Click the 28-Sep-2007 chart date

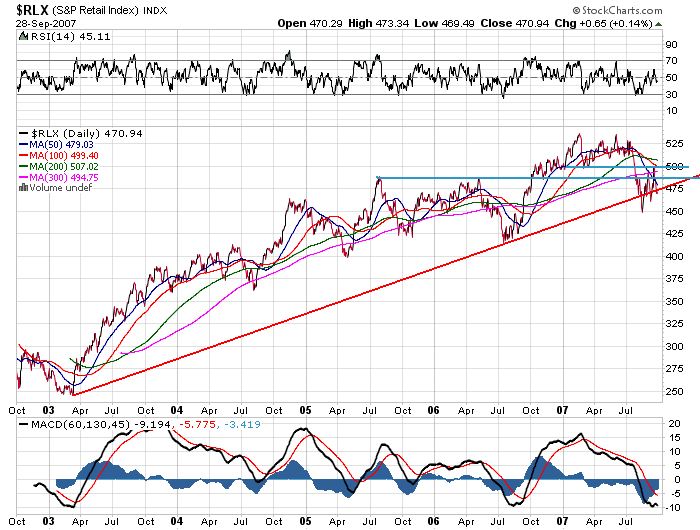pyautogui.click(x=46, y=24)
